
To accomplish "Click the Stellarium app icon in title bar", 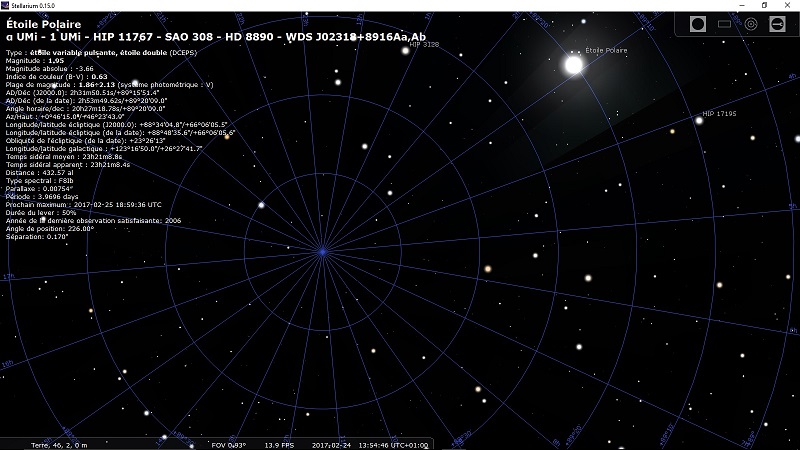I will coord(6,5).
